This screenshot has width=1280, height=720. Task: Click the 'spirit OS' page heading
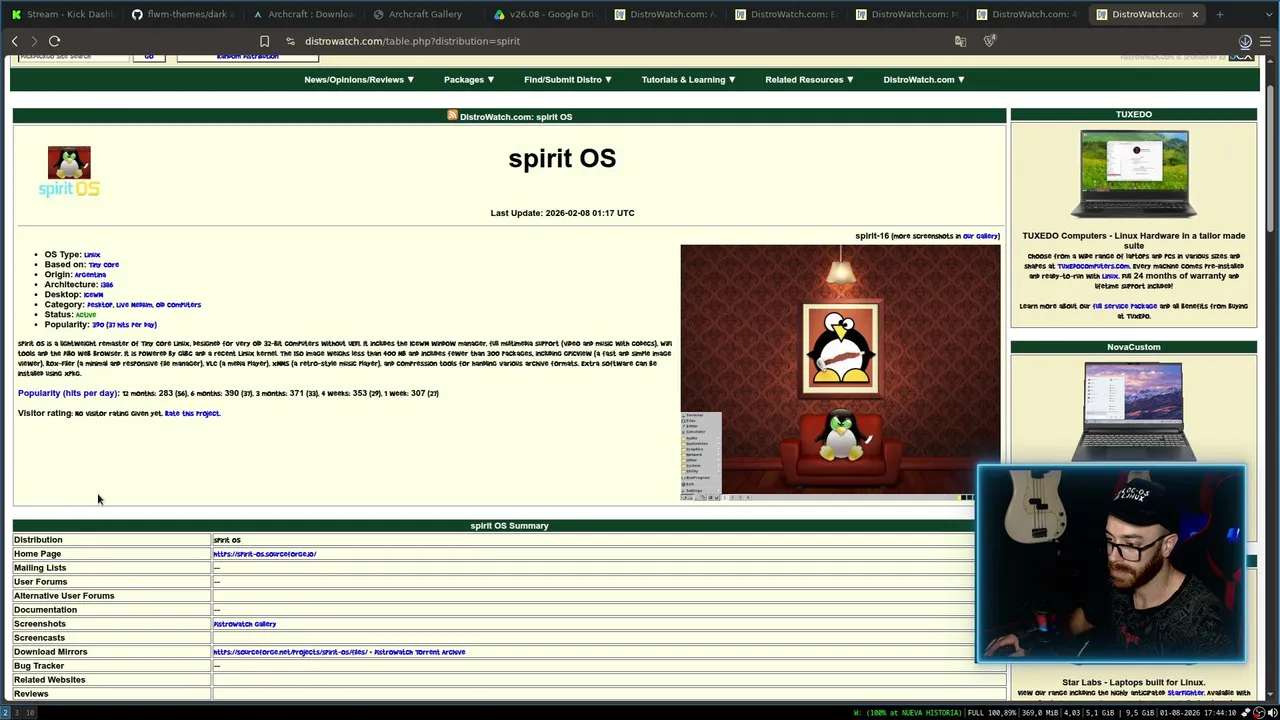pyautogui.click(x=562, y=158)
